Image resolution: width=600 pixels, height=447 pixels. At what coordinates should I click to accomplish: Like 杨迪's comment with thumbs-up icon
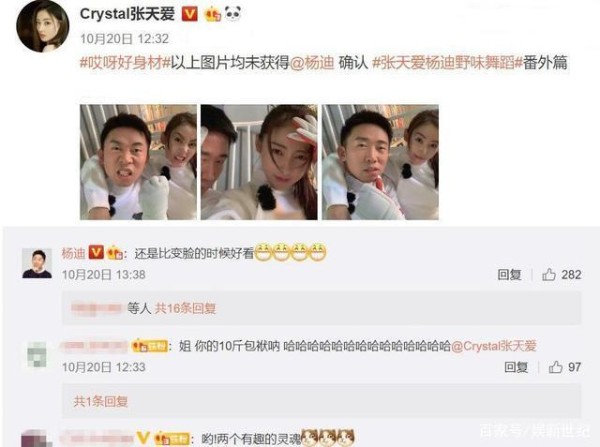click(x=549, y=274)
